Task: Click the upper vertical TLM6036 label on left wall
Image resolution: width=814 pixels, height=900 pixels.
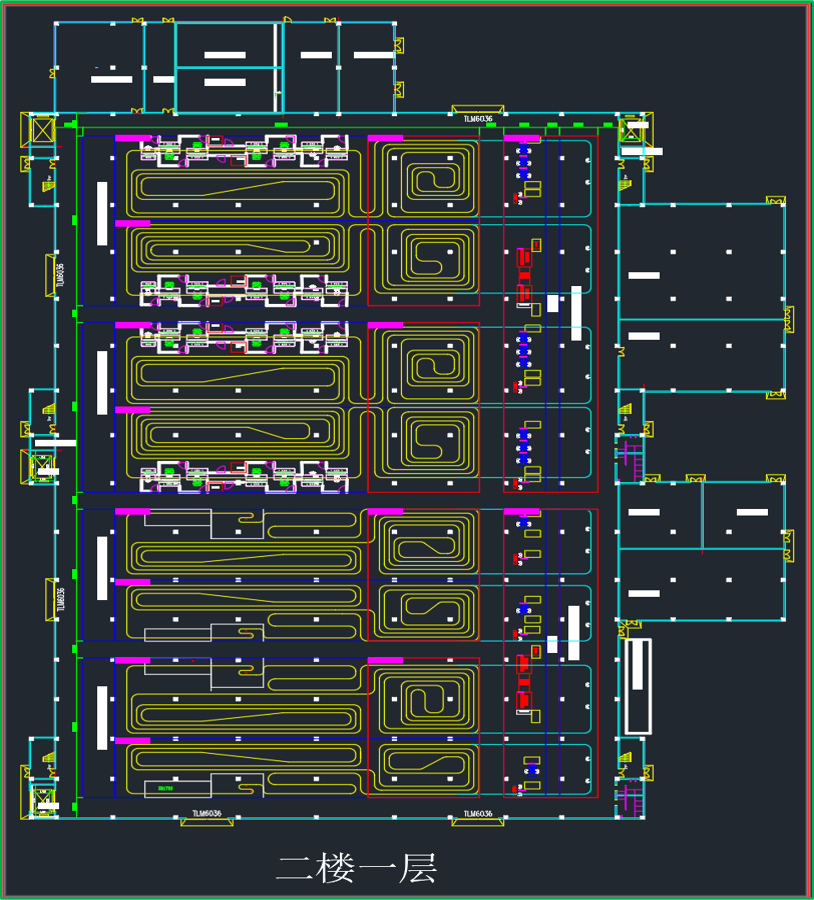Action: coord(60,275)
